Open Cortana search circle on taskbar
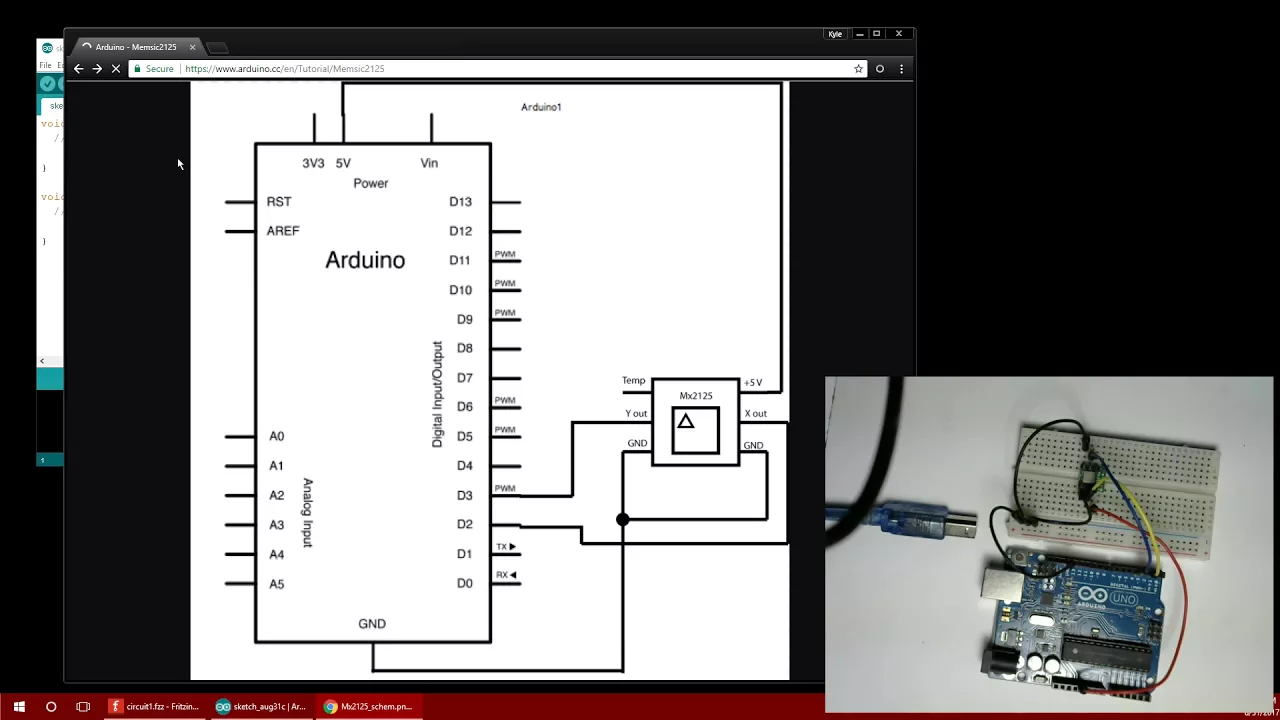Viewport: 1280px width, 720px height. 51,706
